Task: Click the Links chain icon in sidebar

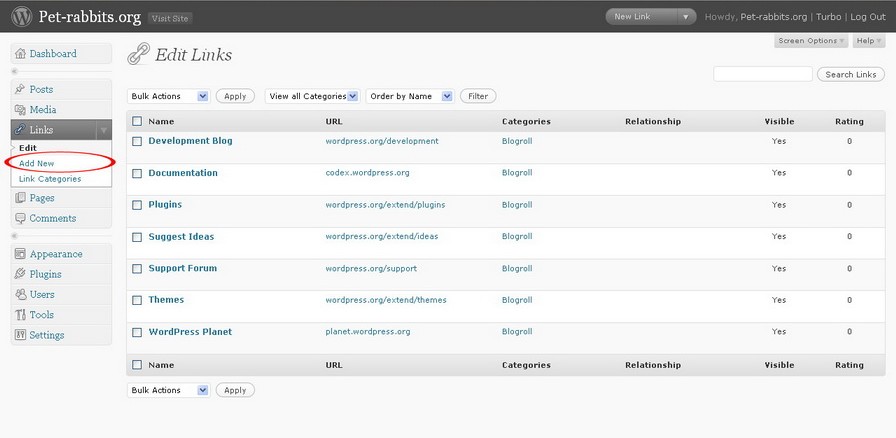Action: coord(21,130)
